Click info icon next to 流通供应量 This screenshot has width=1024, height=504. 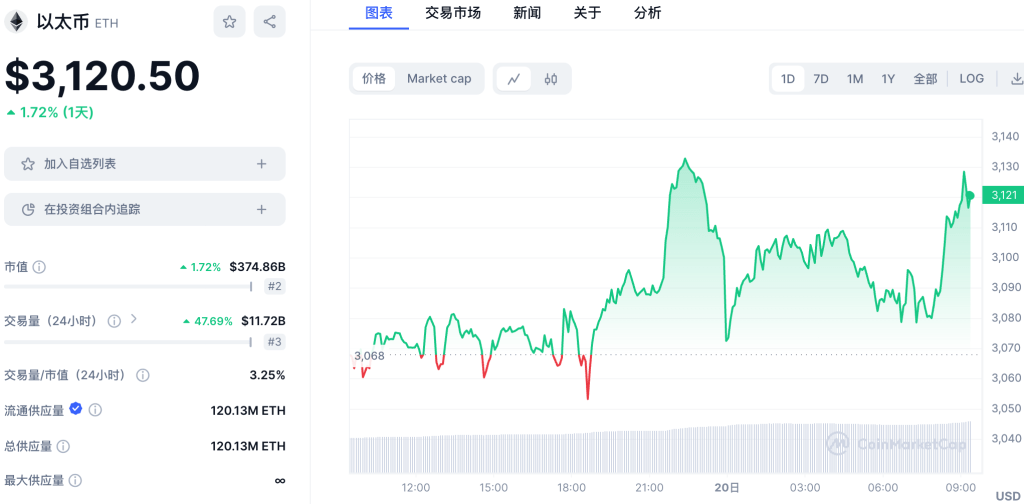95,410
